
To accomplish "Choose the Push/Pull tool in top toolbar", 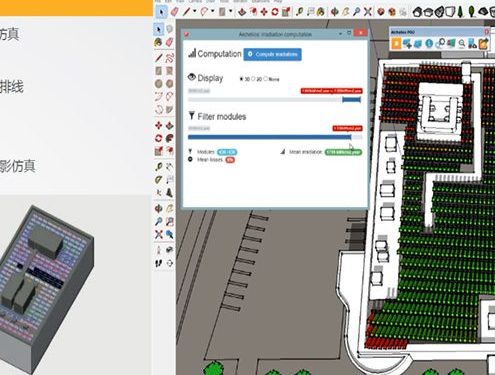I will [242, 12].
